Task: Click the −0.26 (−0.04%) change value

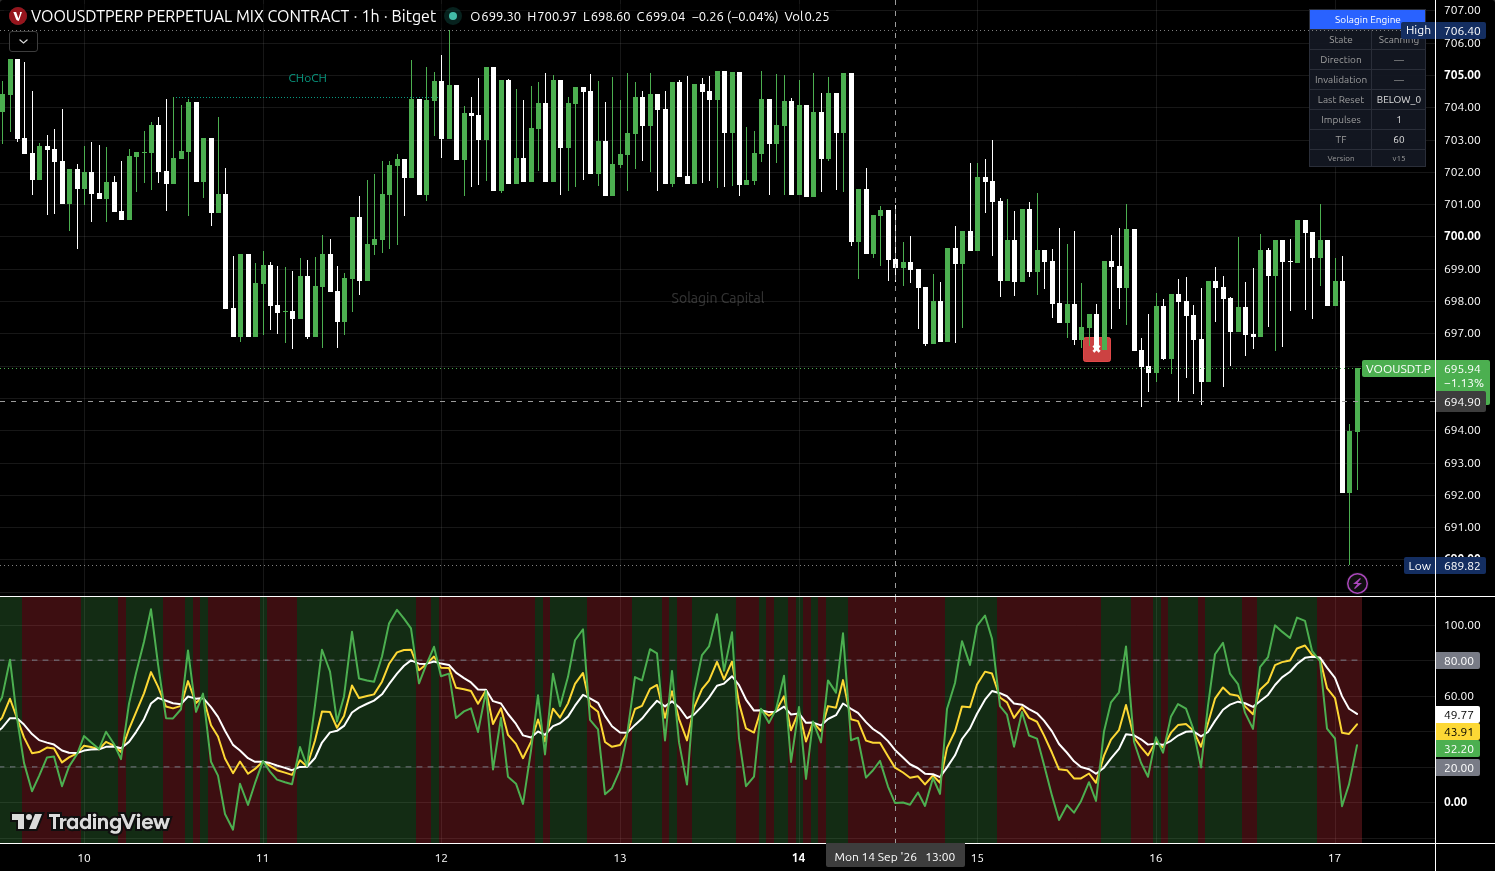Action: [x=735, y=16]
